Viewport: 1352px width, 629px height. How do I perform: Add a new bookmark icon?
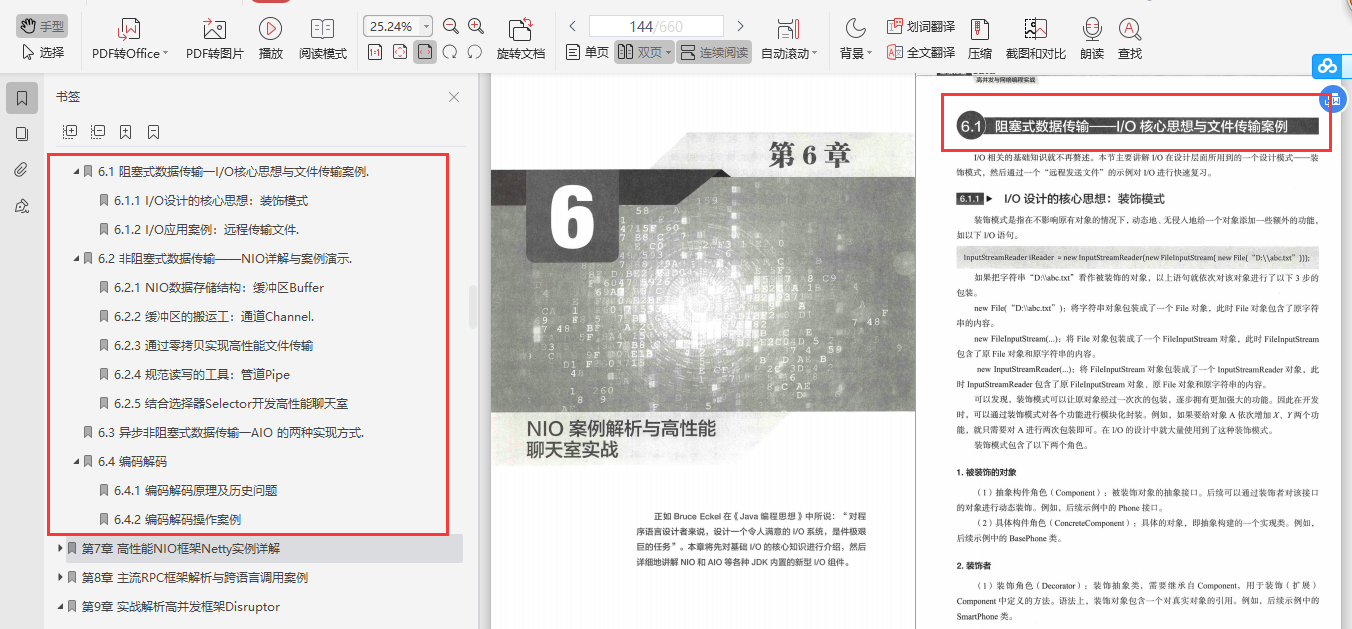click(126, 131)
